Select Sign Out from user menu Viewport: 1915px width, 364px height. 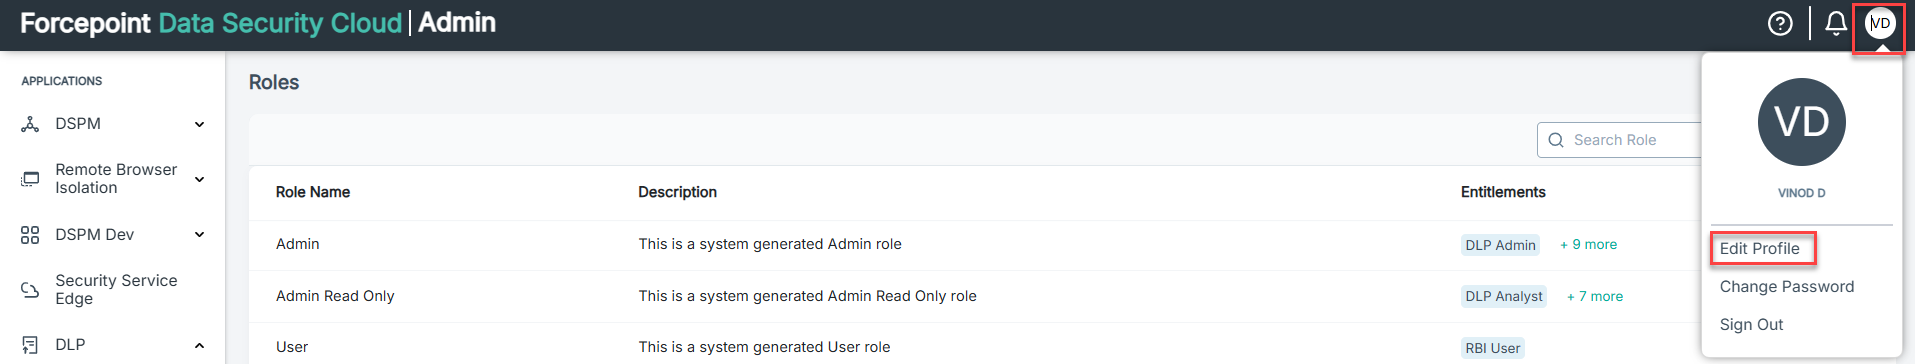[1751, 324]
